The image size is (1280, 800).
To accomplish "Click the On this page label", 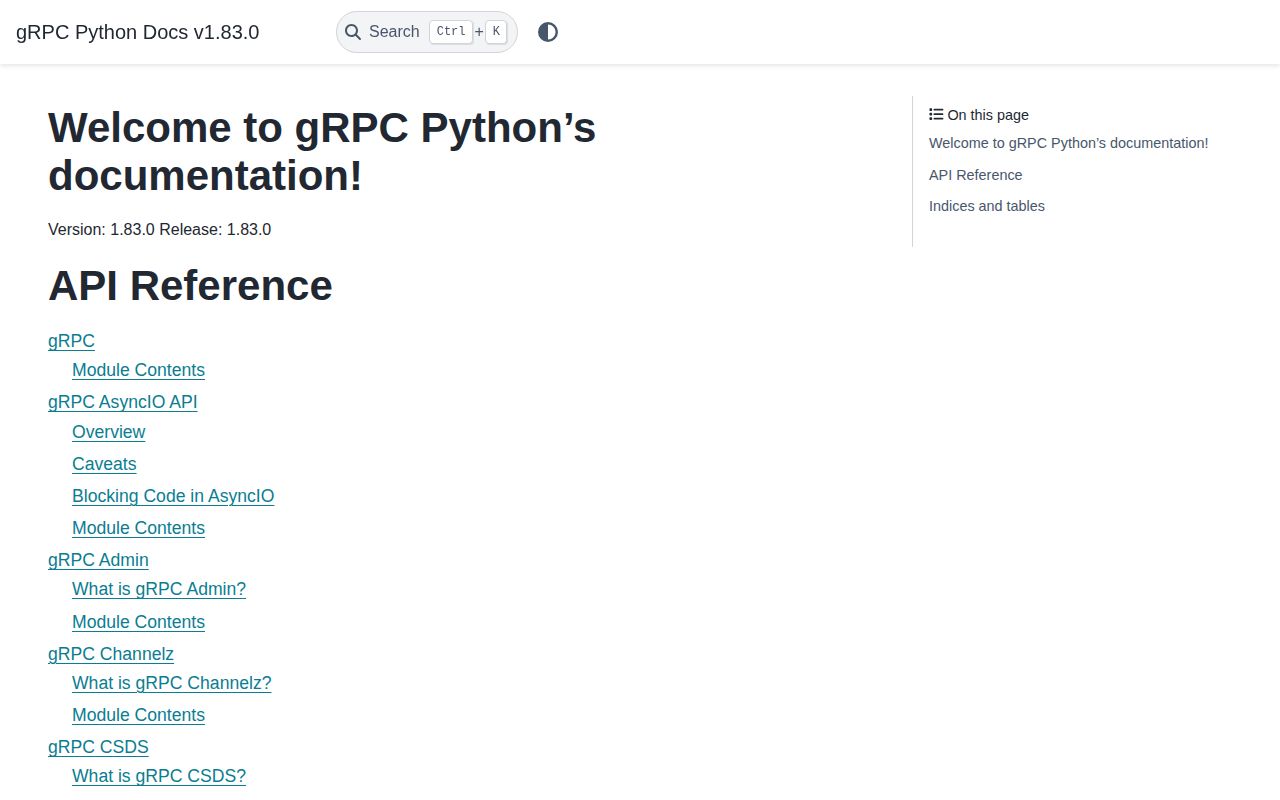I will pos(988,115).
